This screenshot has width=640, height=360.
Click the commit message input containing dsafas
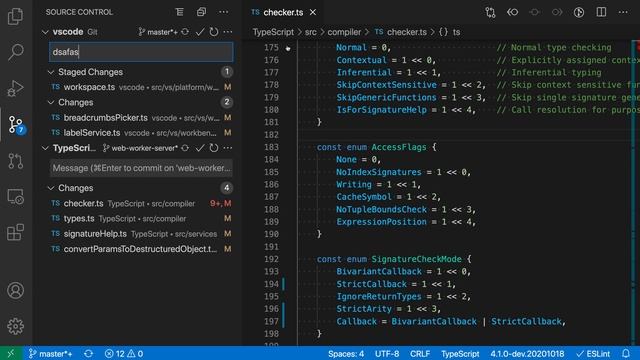[x=141, y=52]
